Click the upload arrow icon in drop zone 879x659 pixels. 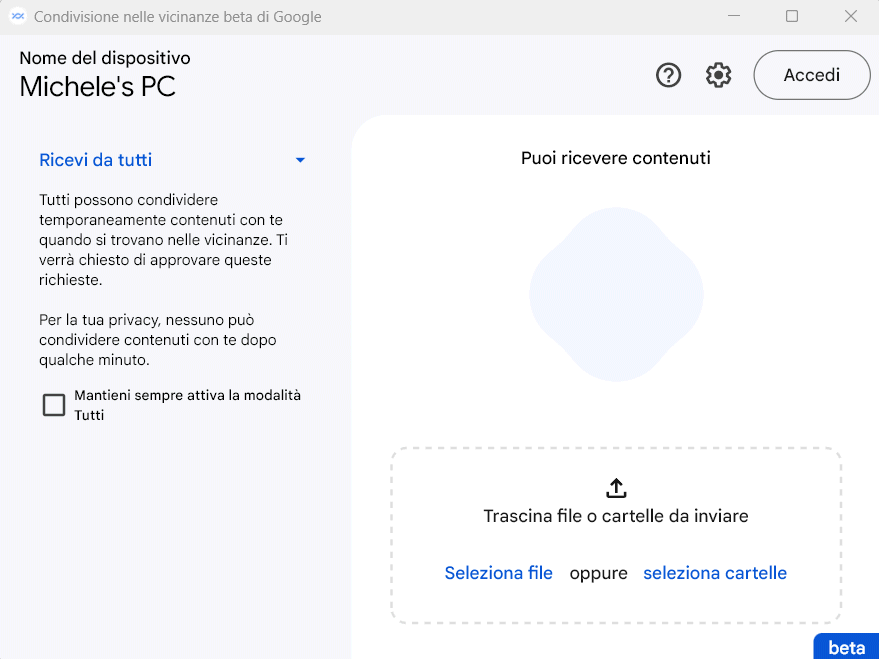616,488
